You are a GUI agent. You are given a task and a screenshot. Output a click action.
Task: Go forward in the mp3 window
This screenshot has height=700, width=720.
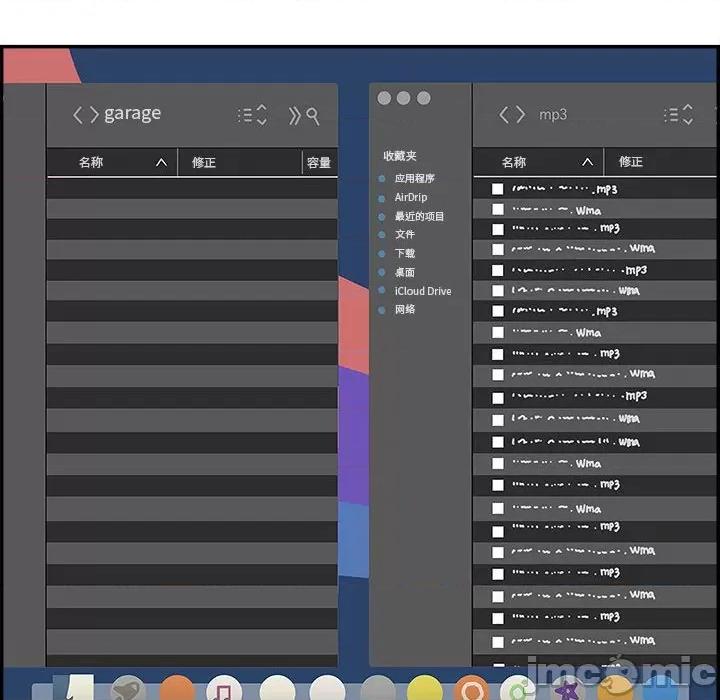coord(520,114)
